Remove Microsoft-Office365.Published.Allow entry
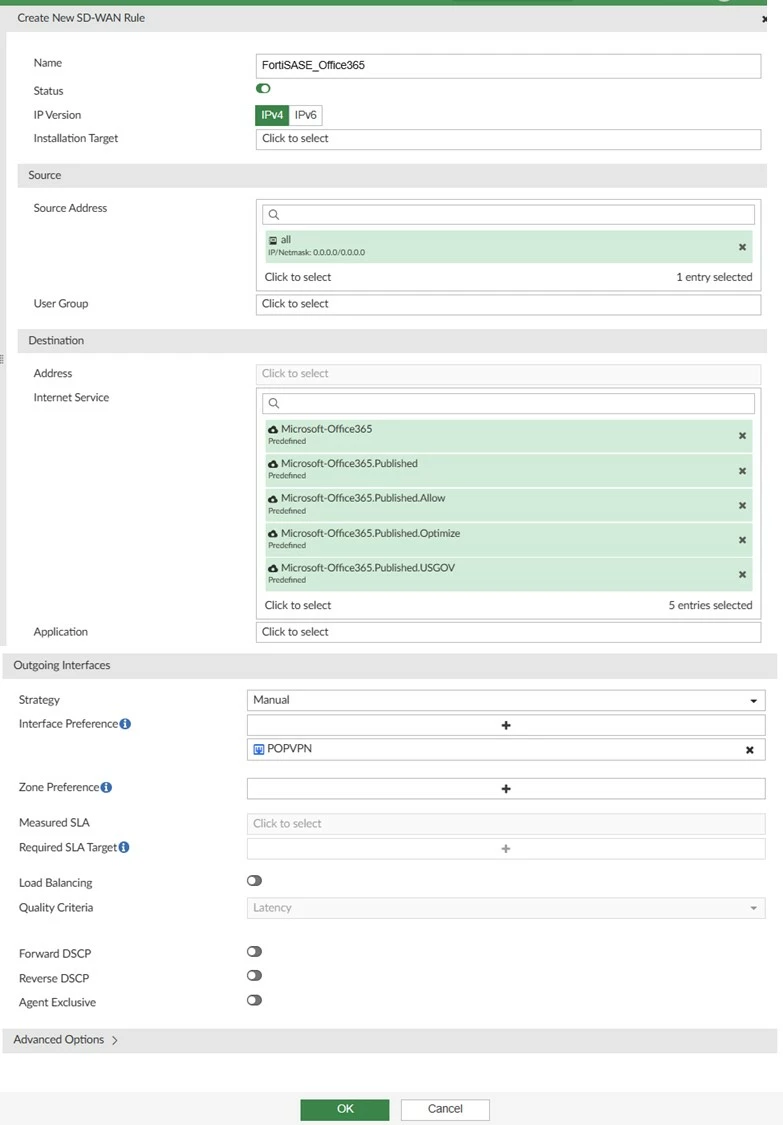Viewport: 783px width, 1125px height. tap(742, 506)
